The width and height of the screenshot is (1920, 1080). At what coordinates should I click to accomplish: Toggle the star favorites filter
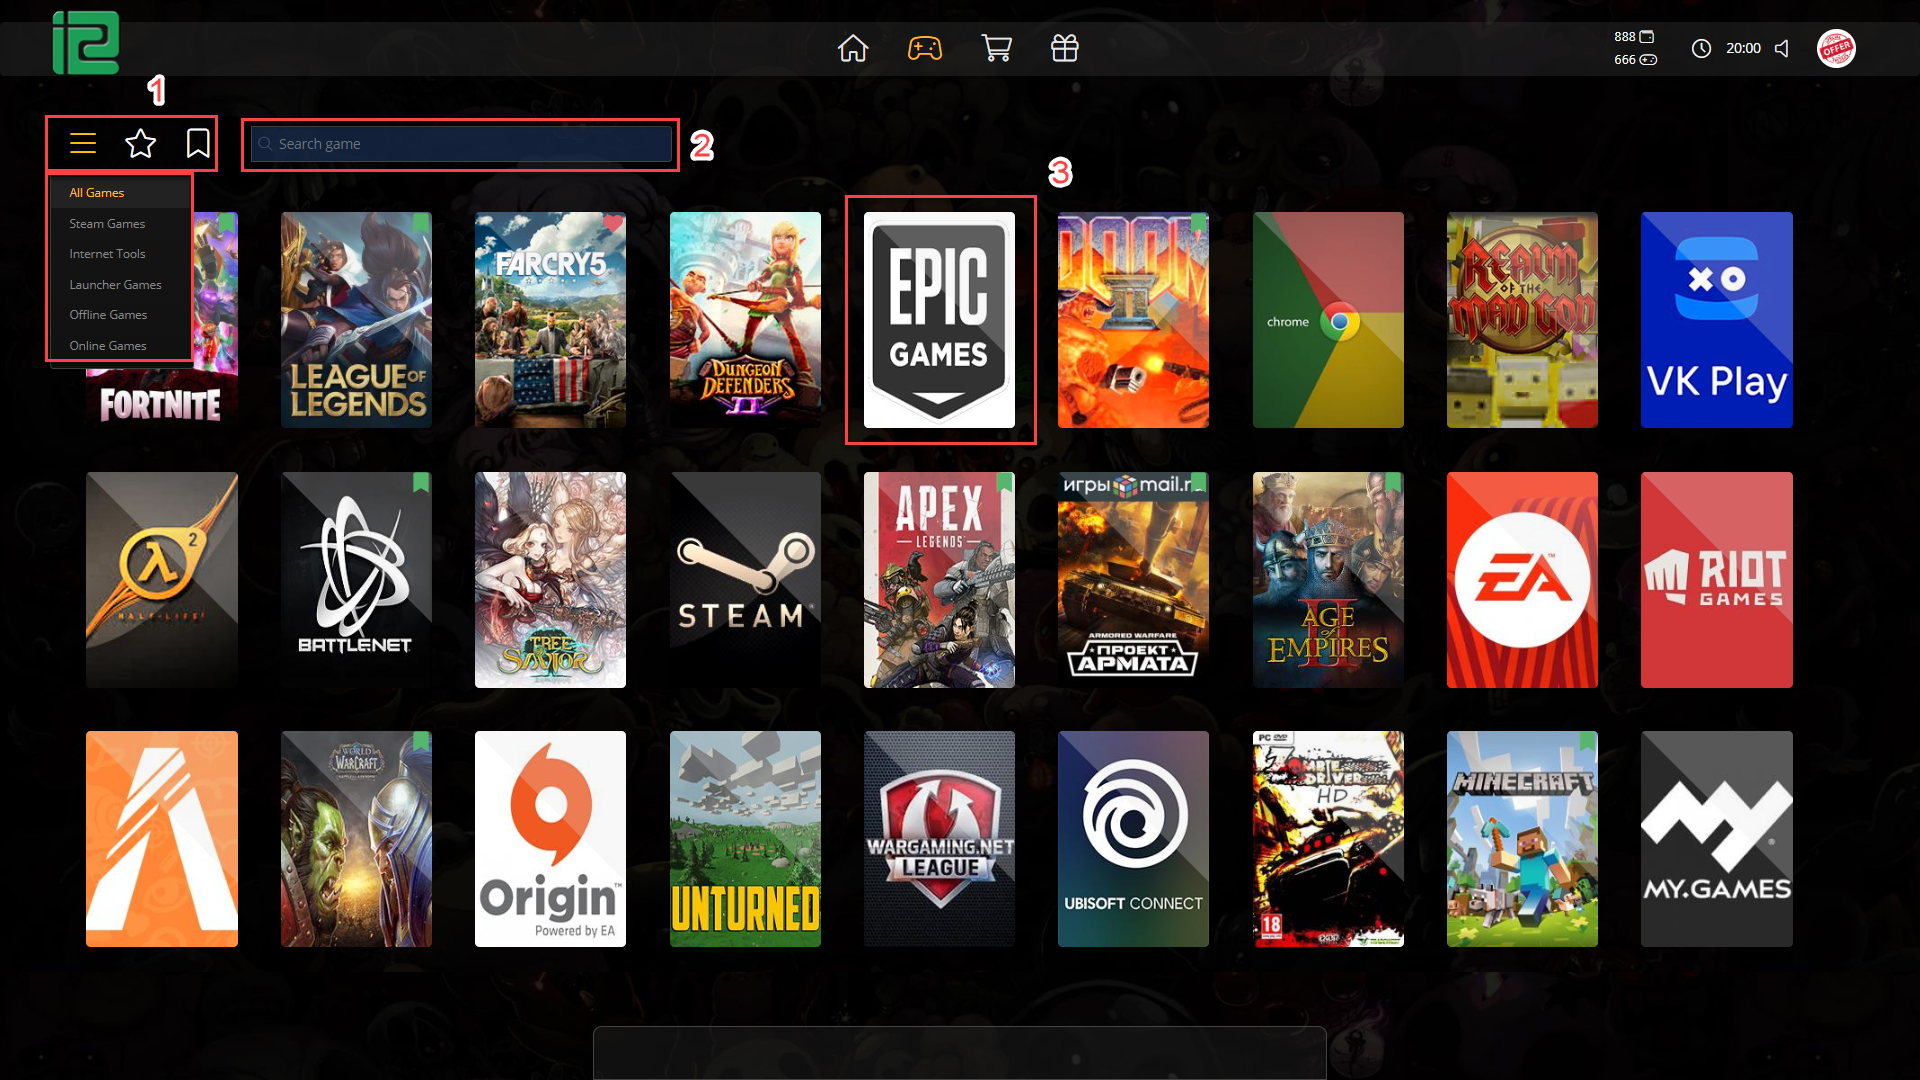pyautogui.click(x=140, y=144)
